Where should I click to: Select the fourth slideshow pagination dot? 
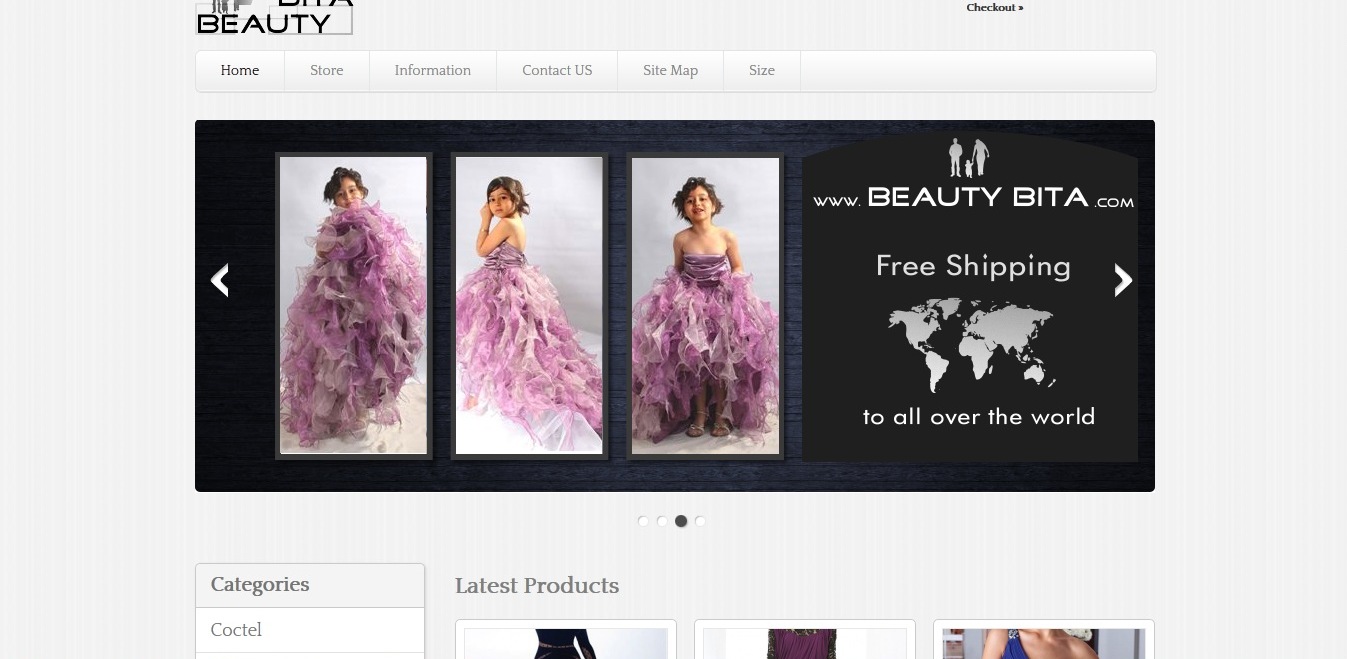pos(700,521)
